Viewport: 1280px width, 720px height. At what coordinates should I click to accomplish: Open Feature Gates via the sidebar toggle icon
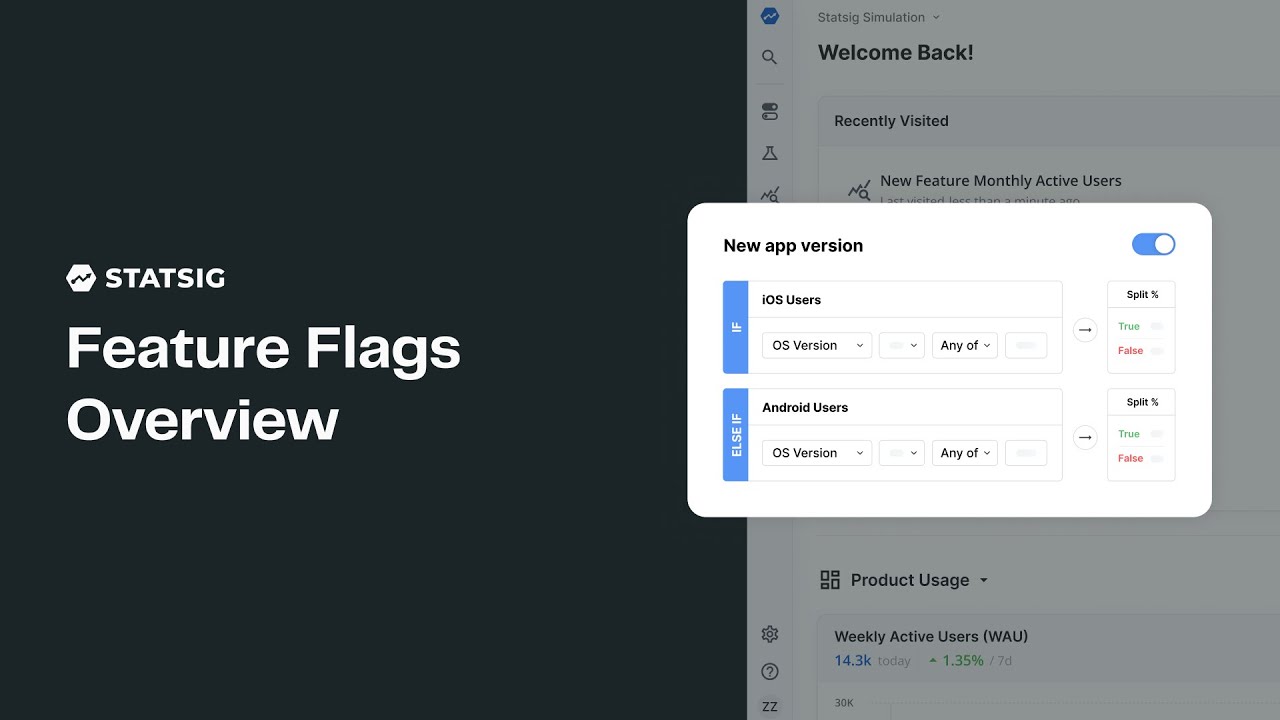click(x=769, y=111)
